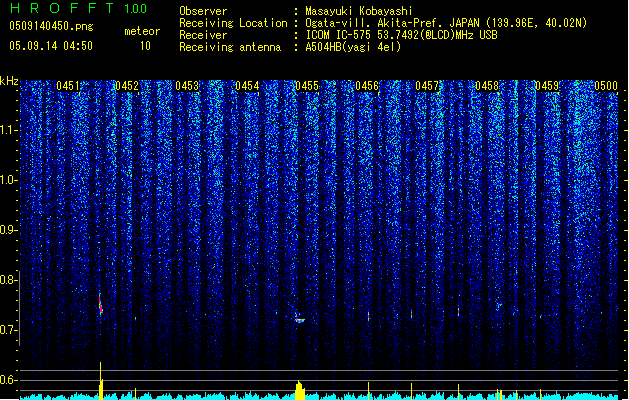Click observer name Masayuki Kobayashi
This screenshot has width=629, height=400.
click(x=359, y=11)
